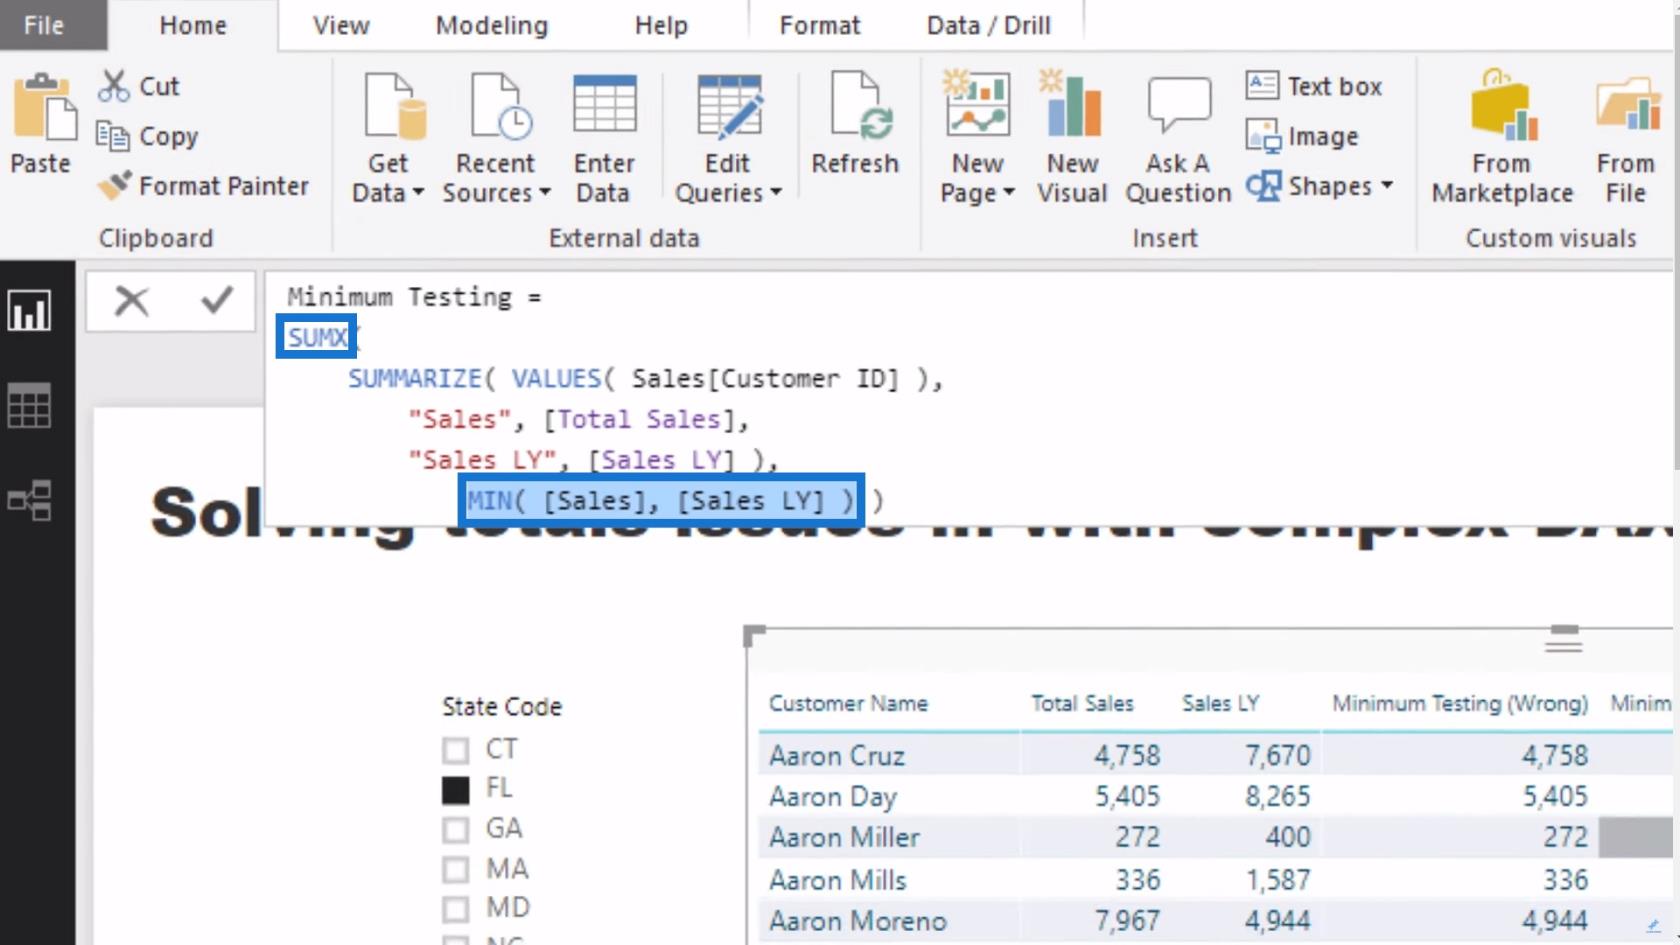This screenshot has width=1680, height=945.
Task: Sort by Total Sales column header
Action: (1082, 704)
